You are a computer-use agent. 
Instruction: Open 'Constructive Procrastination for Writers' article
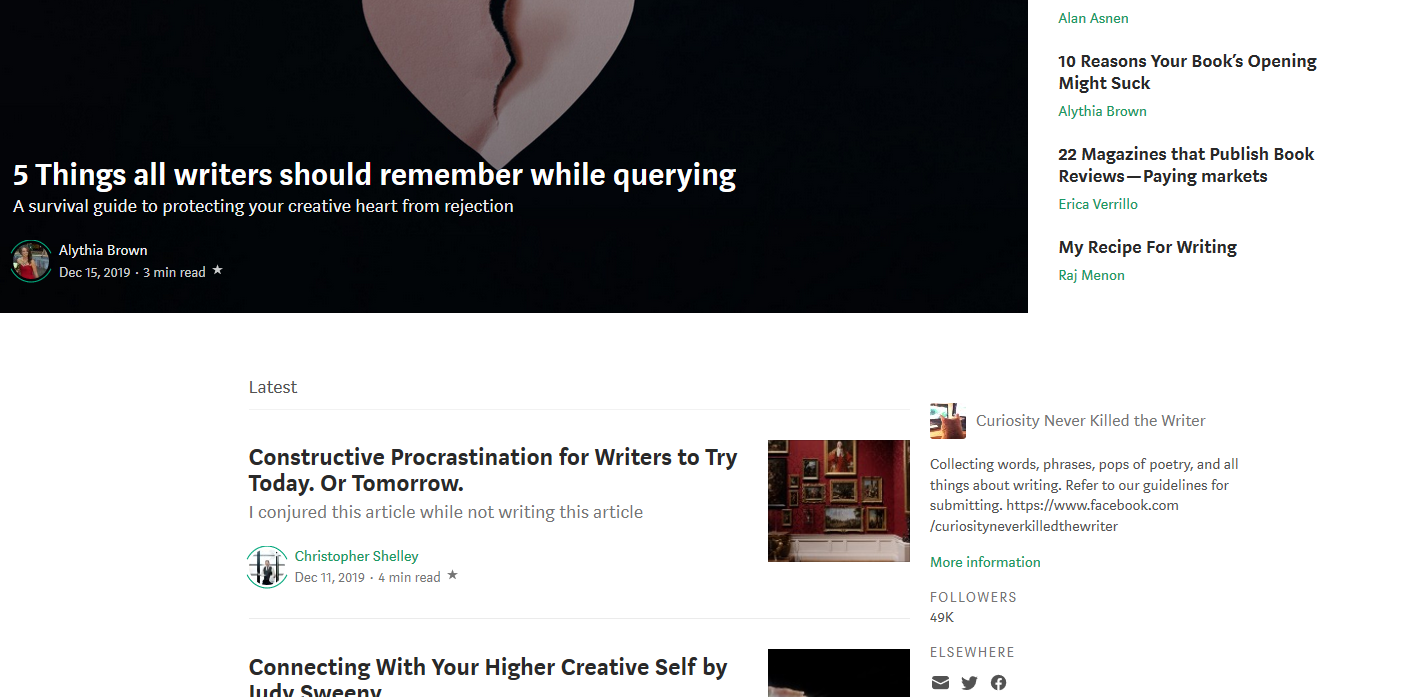pos(493,470)
